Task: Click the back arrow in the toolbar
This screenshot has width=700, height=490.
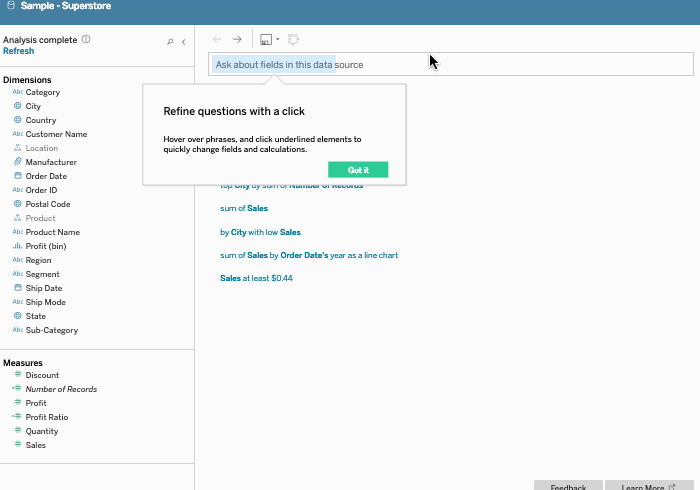Action: [x=218, y=39]
